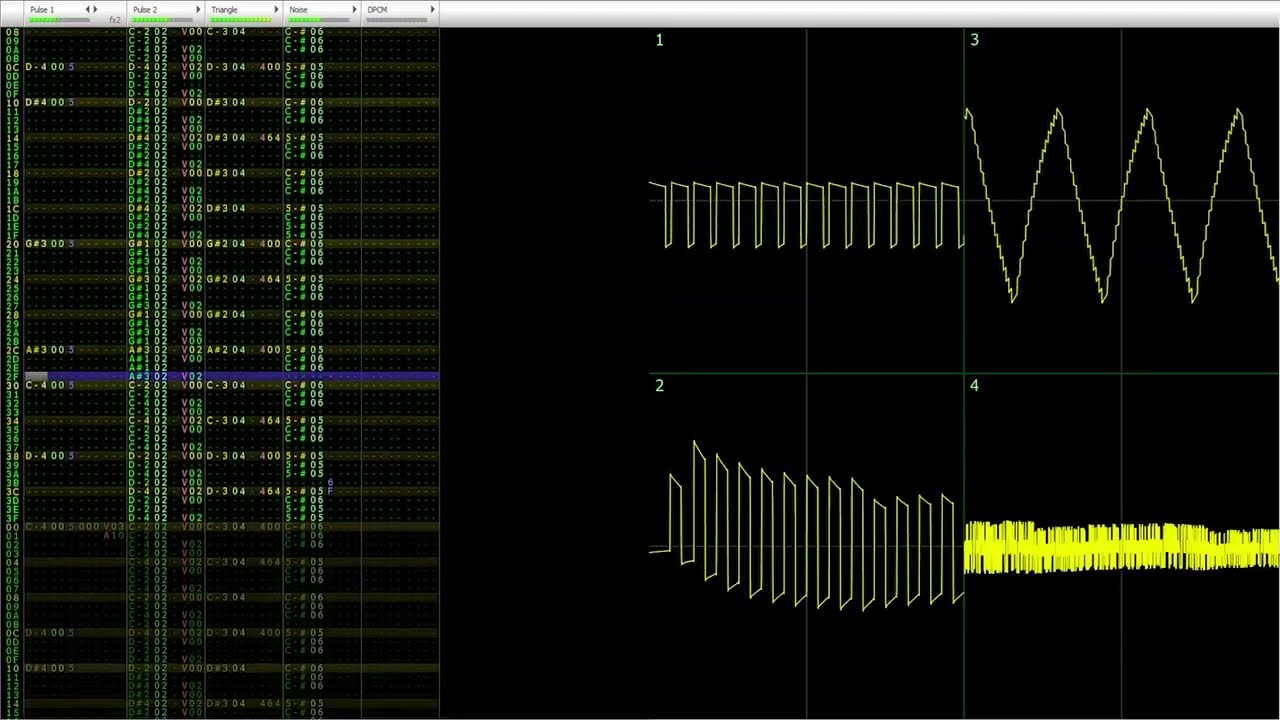
Task: Click row number 30 in pattern editor
Action: tap(13, 385)
